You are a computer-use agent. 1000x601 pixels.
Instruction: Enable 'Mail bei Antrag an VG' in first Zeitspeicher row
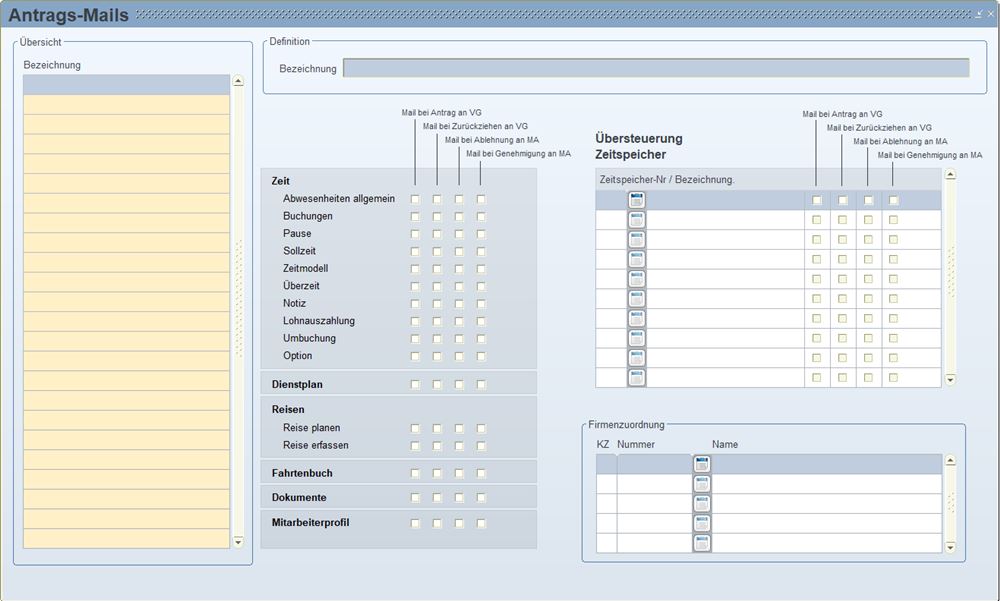[x=817, y=200]
